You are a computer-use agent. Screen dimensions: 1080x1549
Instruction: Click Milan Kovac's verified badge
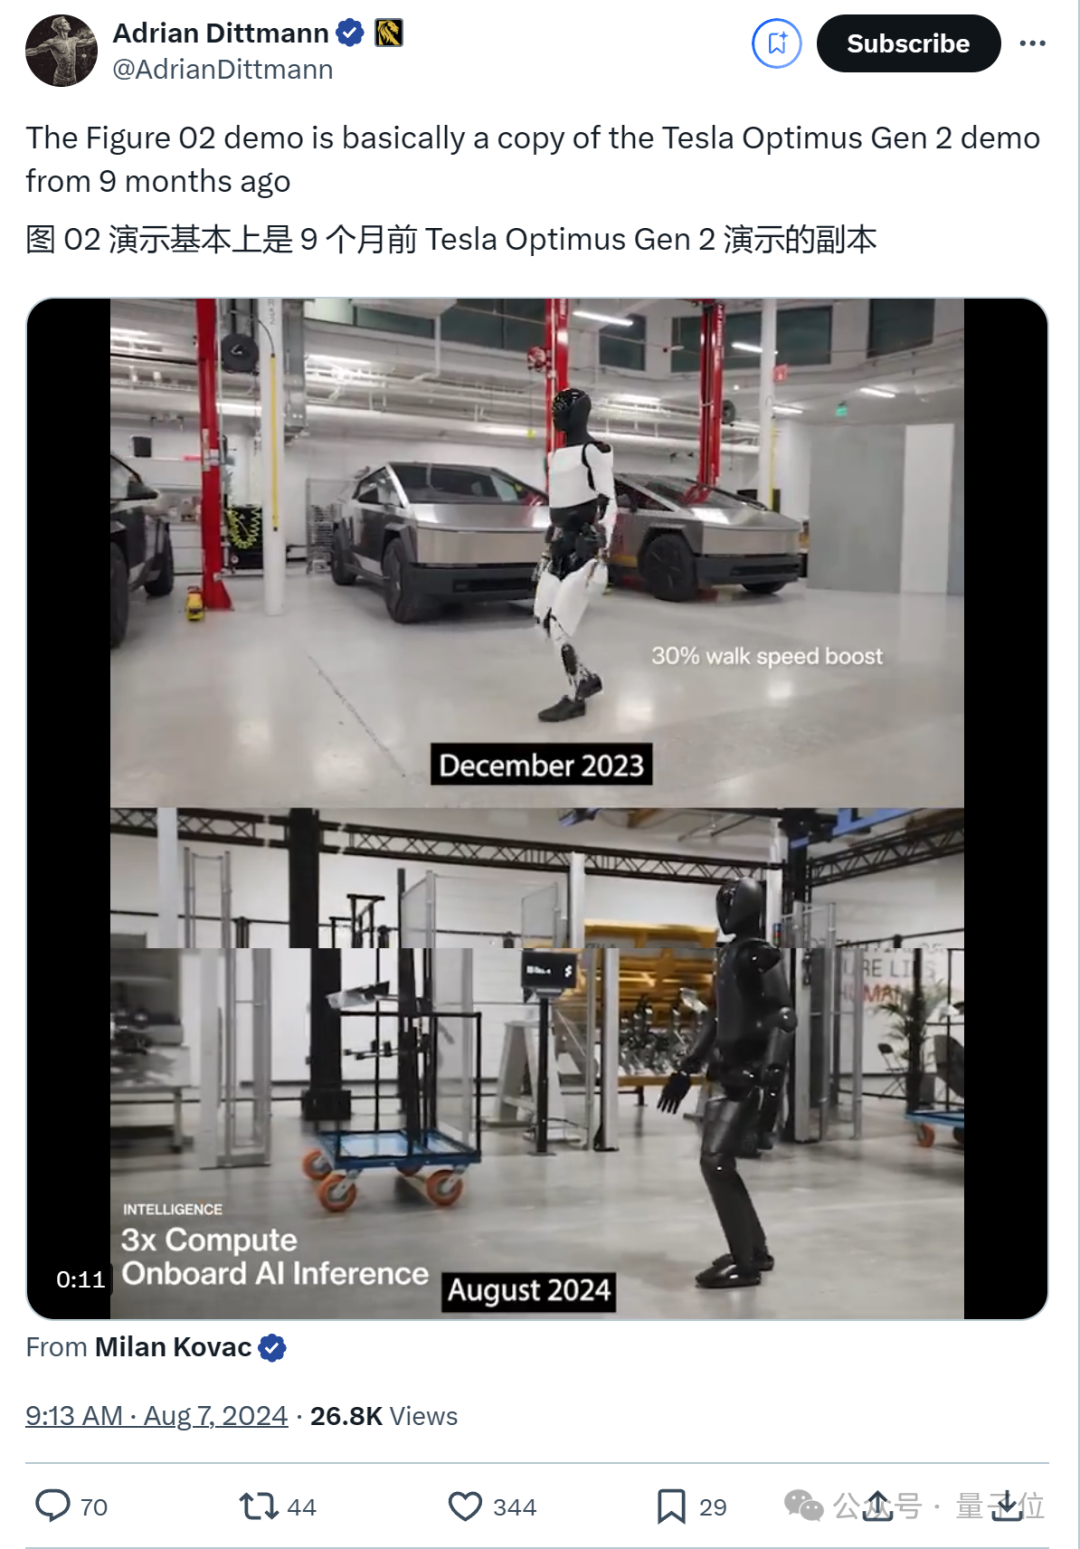tap(272, 1348)
